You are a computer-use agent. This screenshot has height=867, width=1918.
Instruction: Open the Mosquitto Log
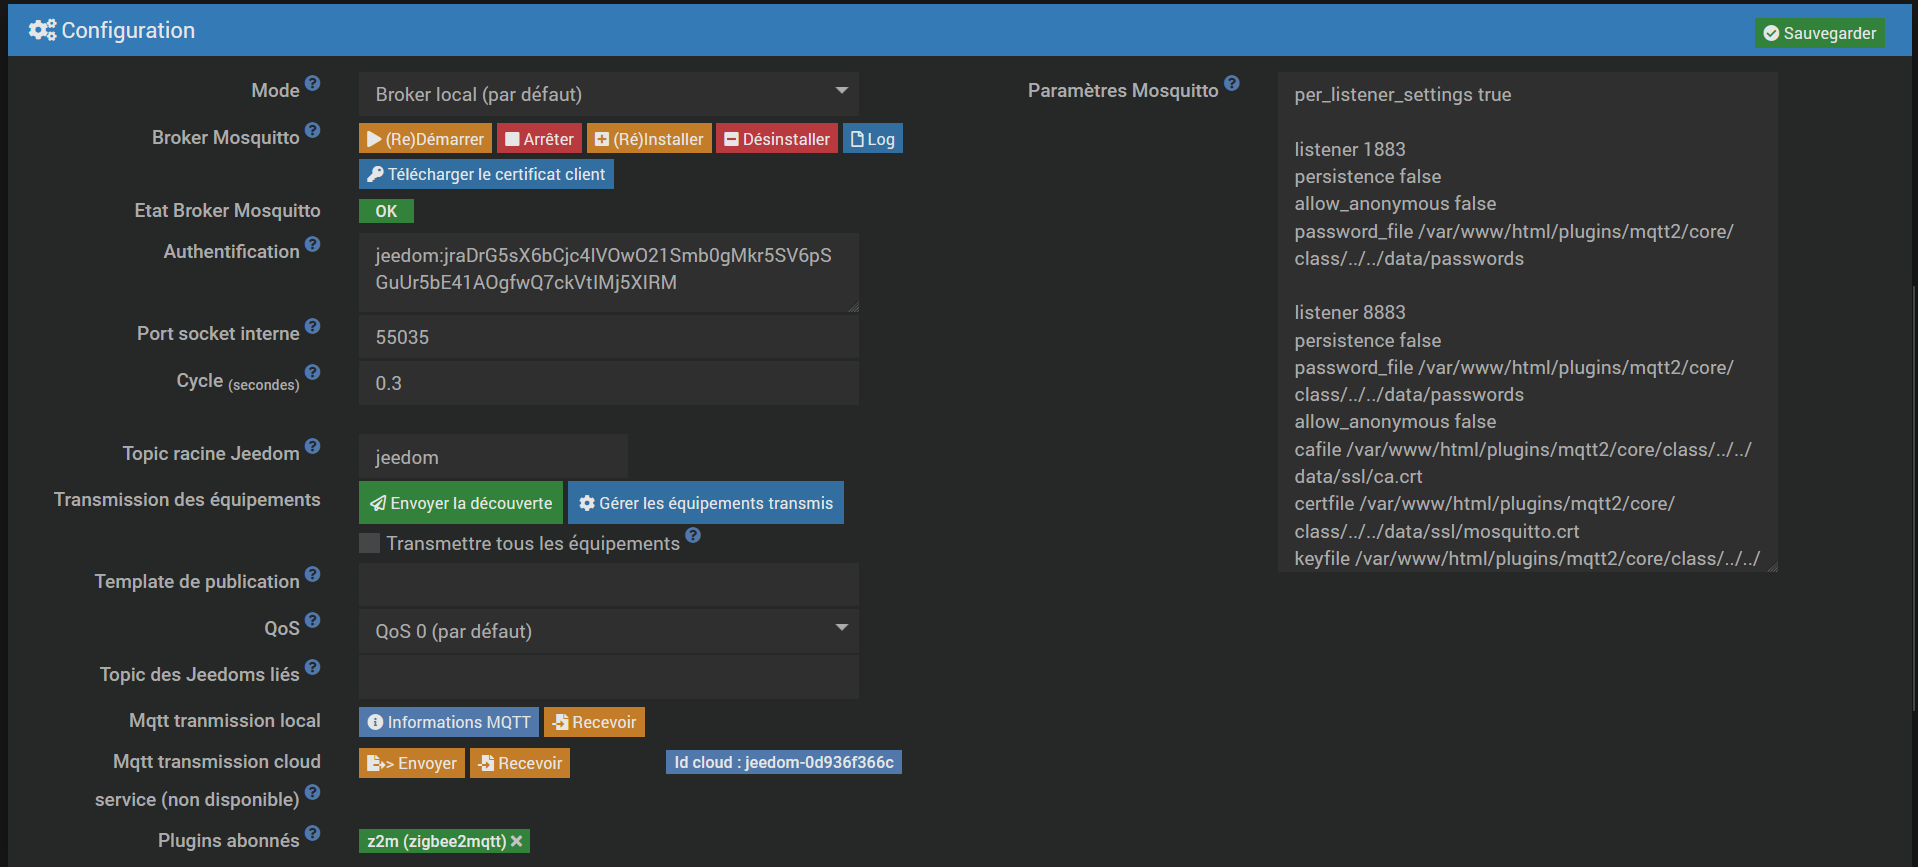[x=872, y=139]
